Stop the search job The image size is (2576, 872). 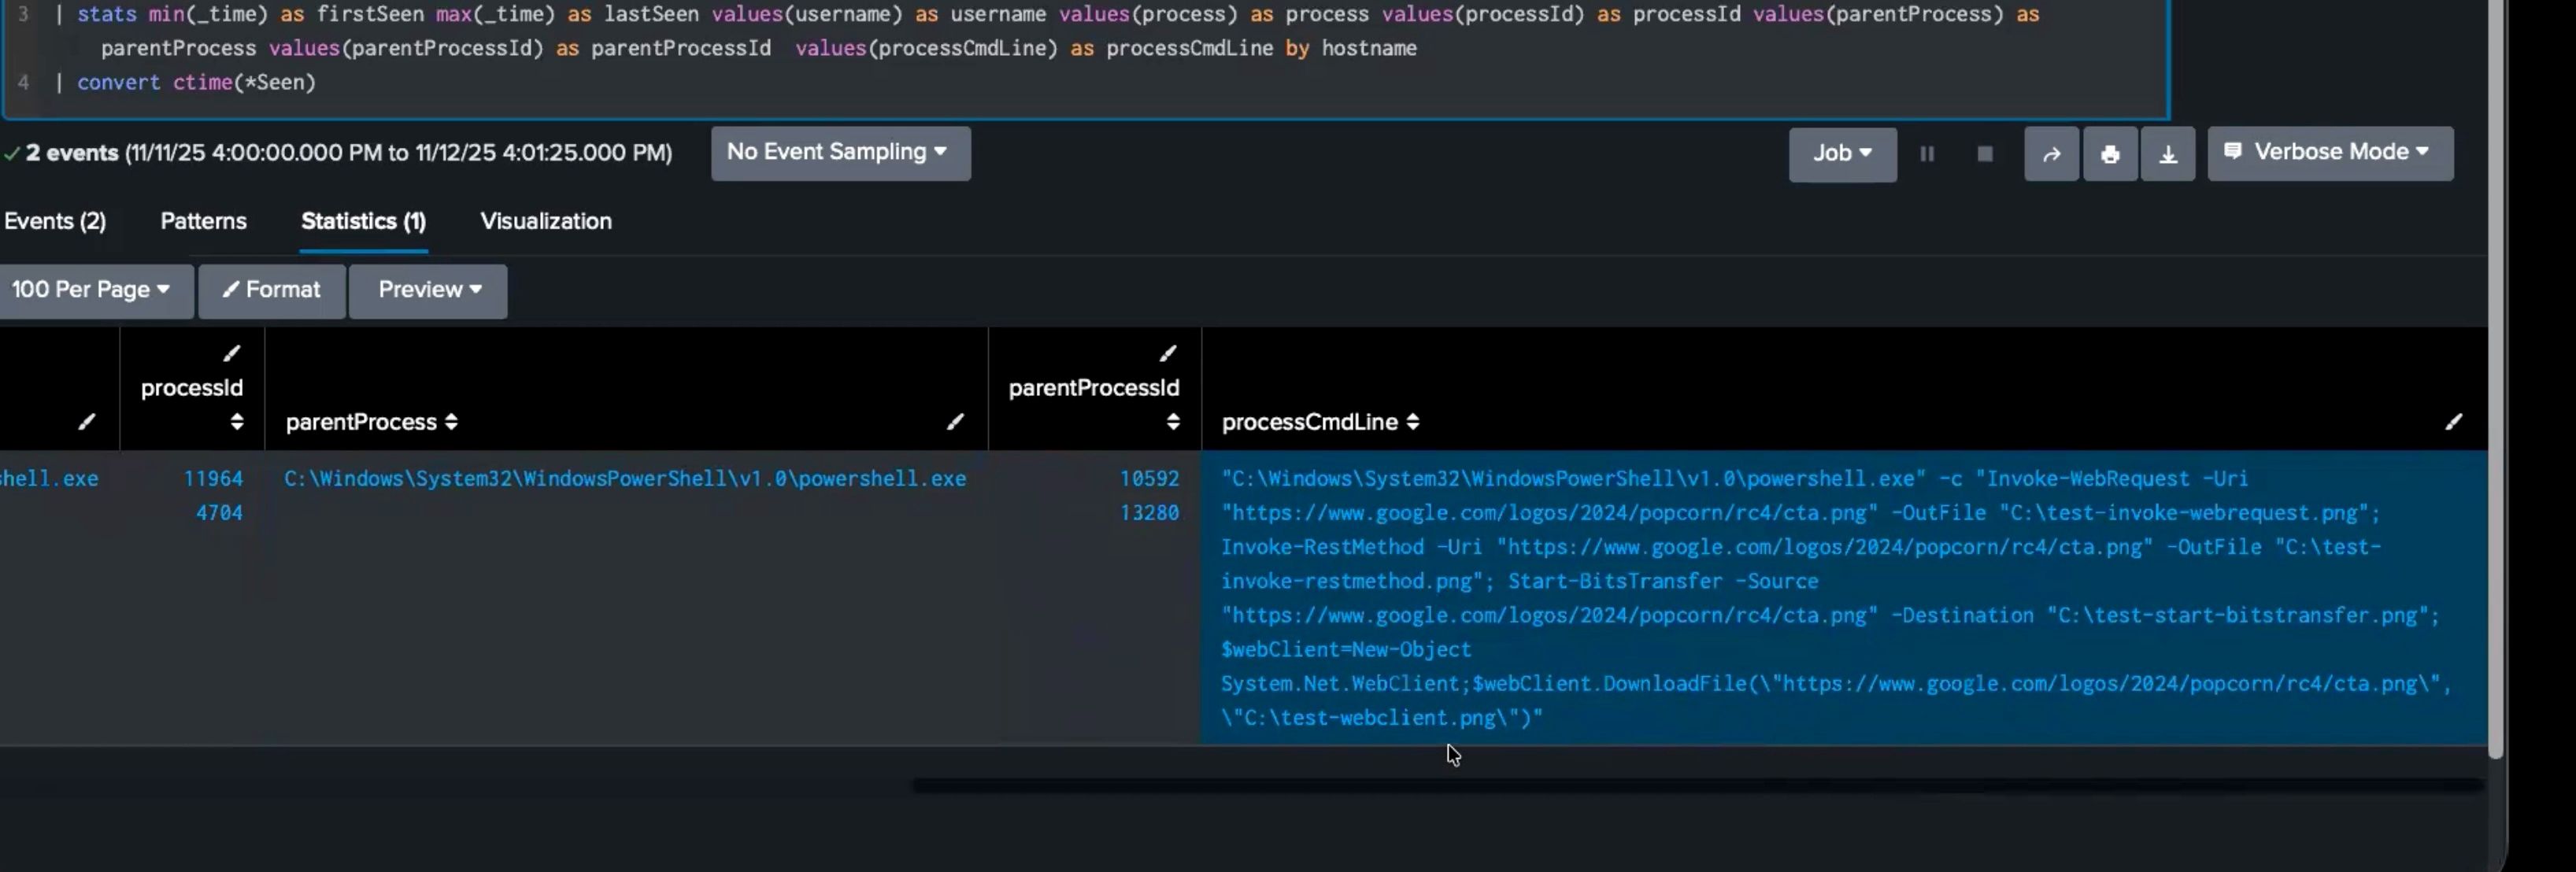point(1985,154)
